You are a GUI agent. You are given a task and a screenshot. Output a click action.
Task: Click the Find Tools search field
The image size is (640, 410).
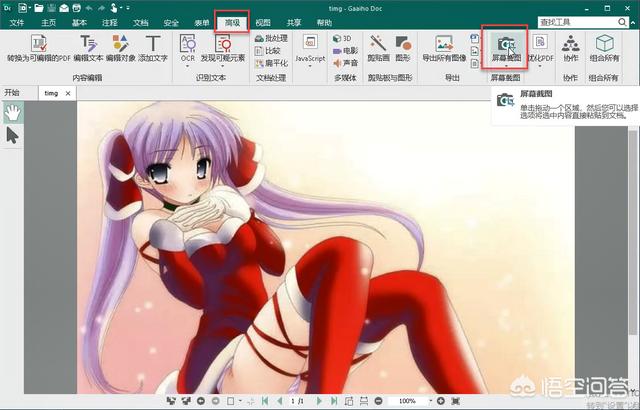click(x=576, y=22)
